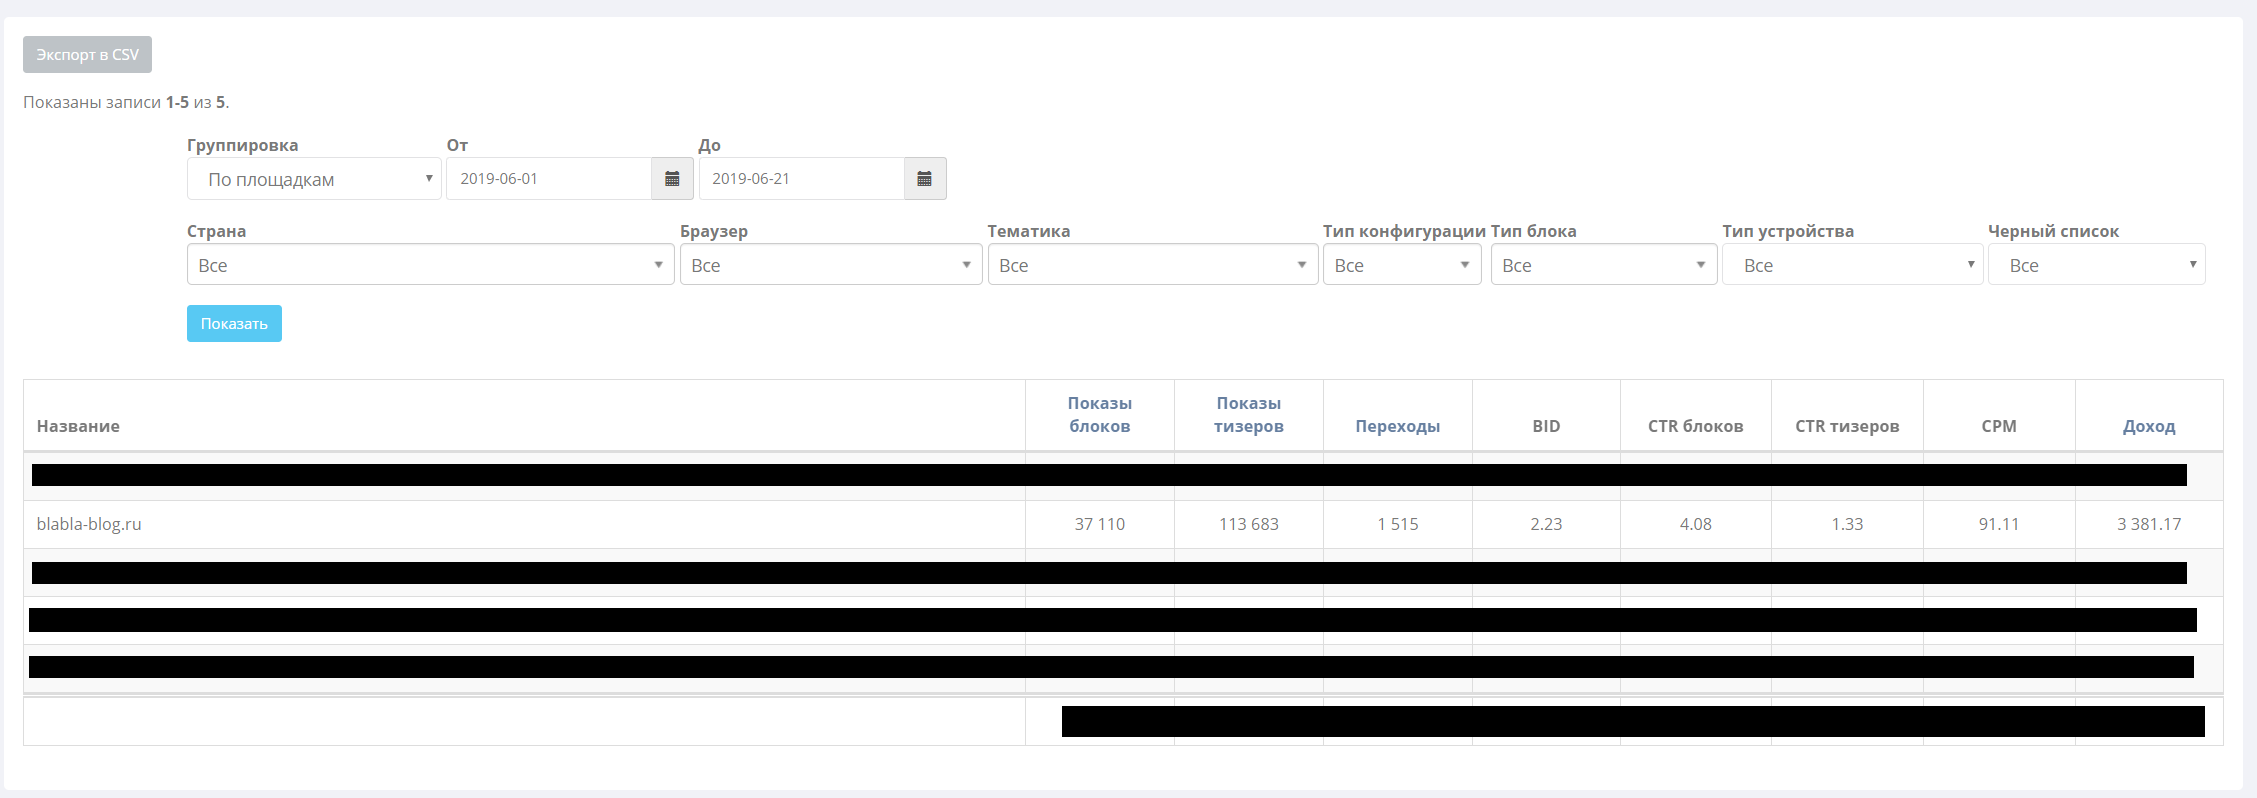Click the BID value 2.23

1546,524
